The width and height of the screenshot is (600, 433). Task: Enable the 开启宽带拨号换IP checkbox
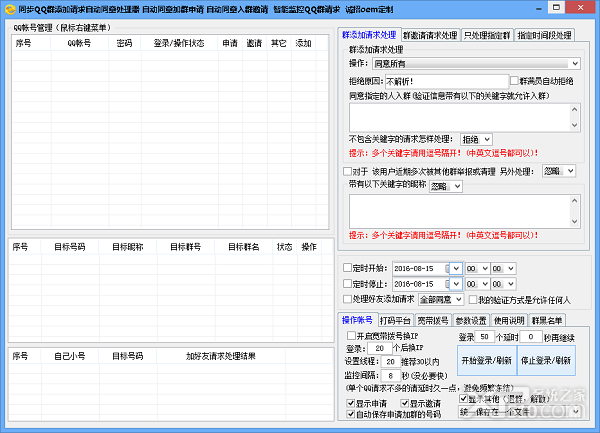351,335
